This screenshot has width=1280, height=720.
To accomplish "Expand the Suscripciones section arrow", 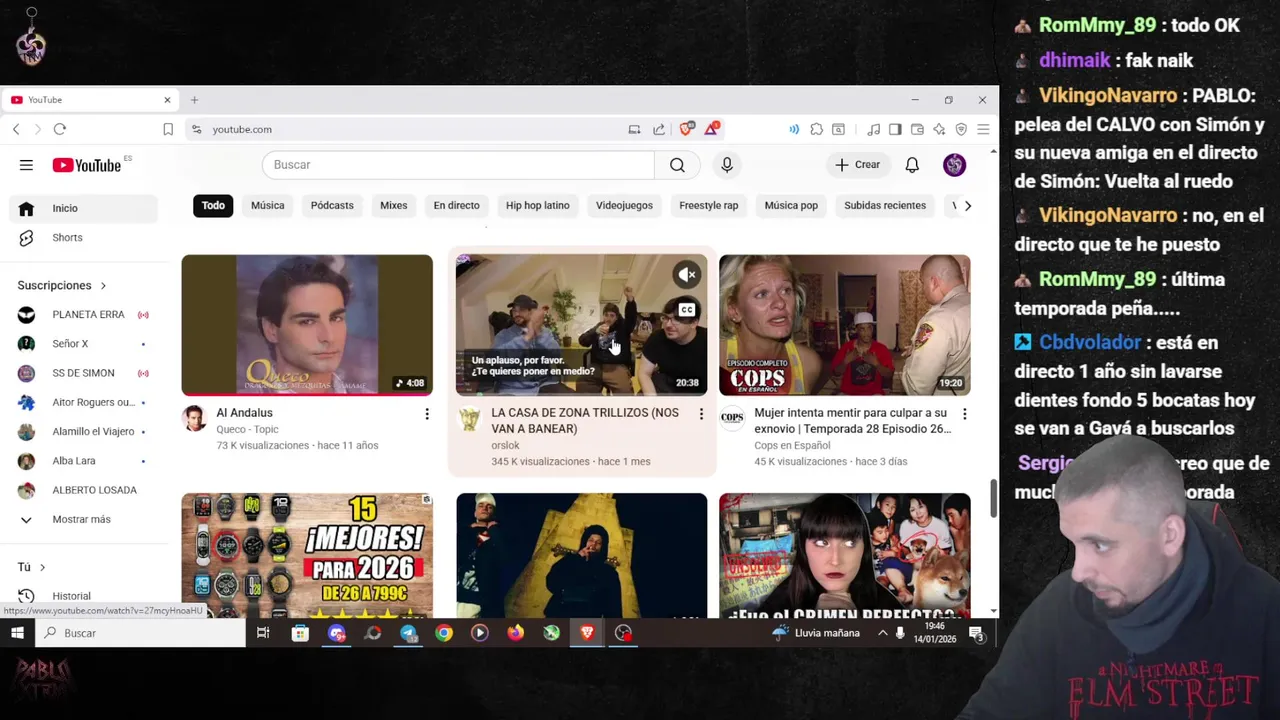I will point(103,286).
